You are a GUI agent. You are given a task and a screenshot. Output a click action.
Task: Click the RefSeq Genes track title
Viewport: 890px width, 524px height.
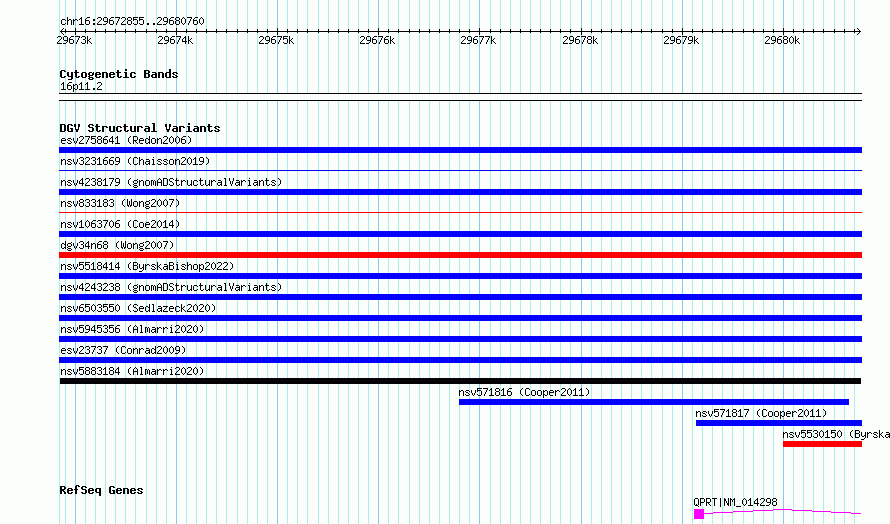[x=101, y=490]
